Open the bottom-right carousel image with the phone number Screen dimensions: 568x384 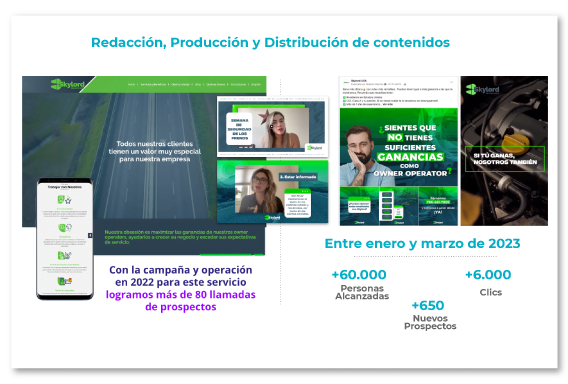pos(438,206)
